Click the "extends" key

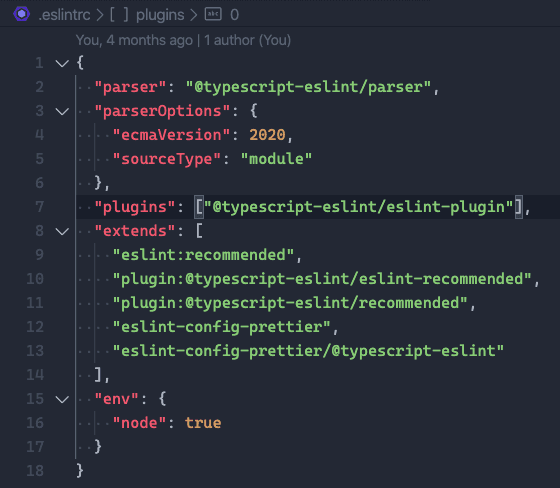(x=135, y=231)
